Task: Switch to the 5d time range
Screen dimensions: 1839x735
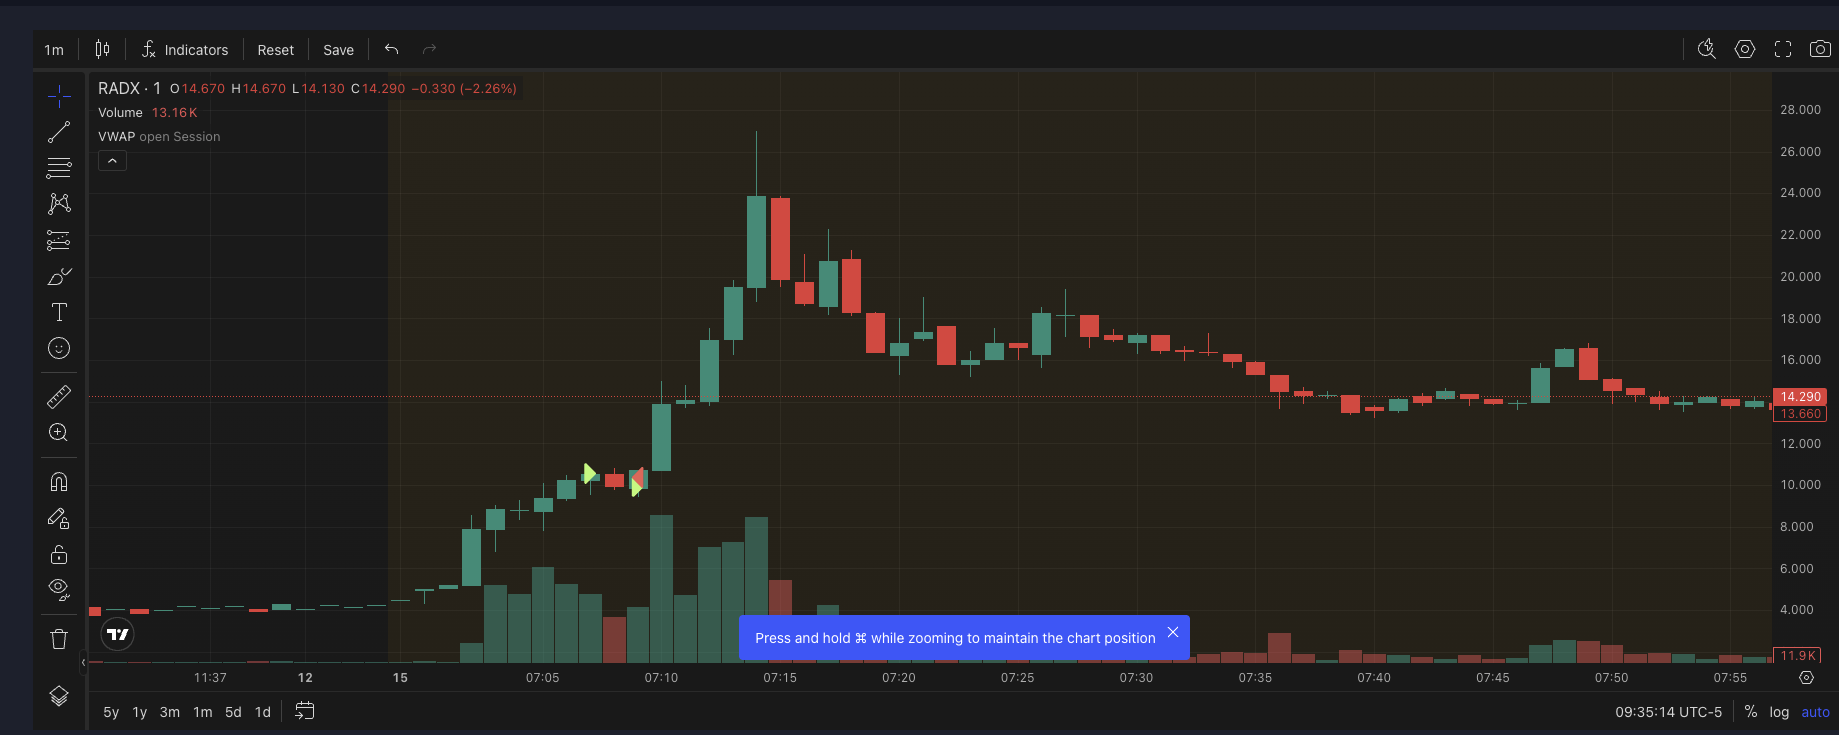Action: click(x=233, y=712)
